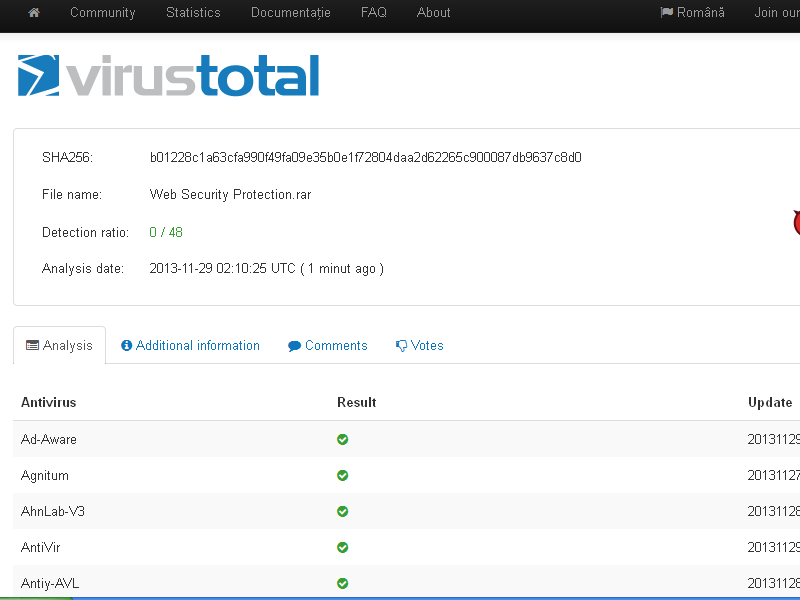The image size is (800, 600).
Task: Click the AntiVir row name
Action: (x=40, y=547)
